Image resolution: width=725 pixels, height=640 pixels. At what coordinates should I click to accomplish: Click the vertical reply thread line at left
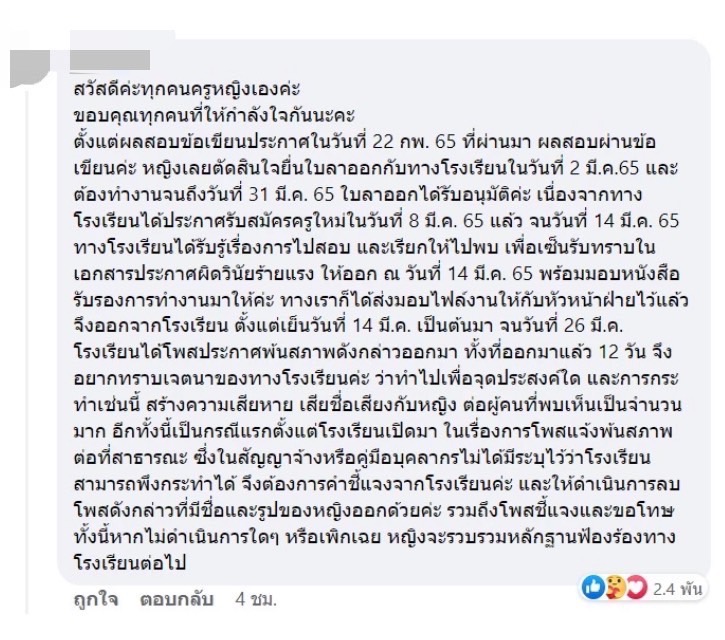(x=27, y=351)
